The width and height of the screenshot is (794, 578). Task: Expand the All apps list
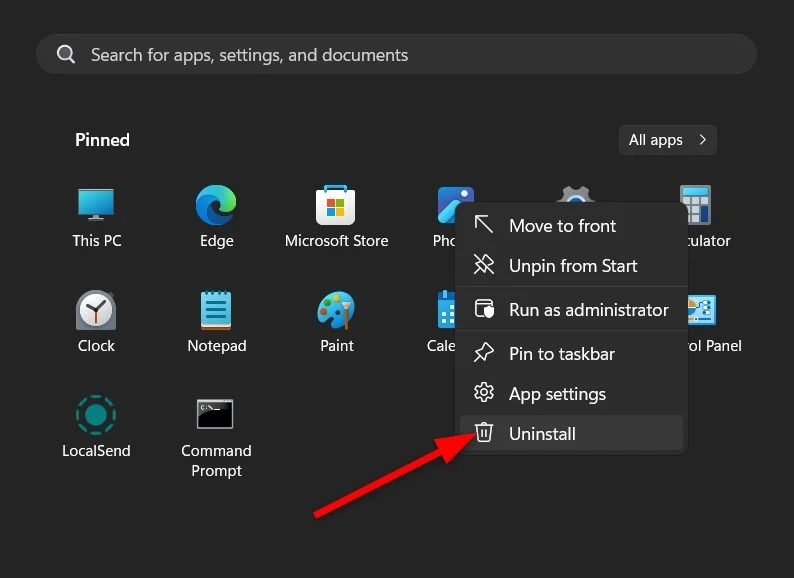667,140
